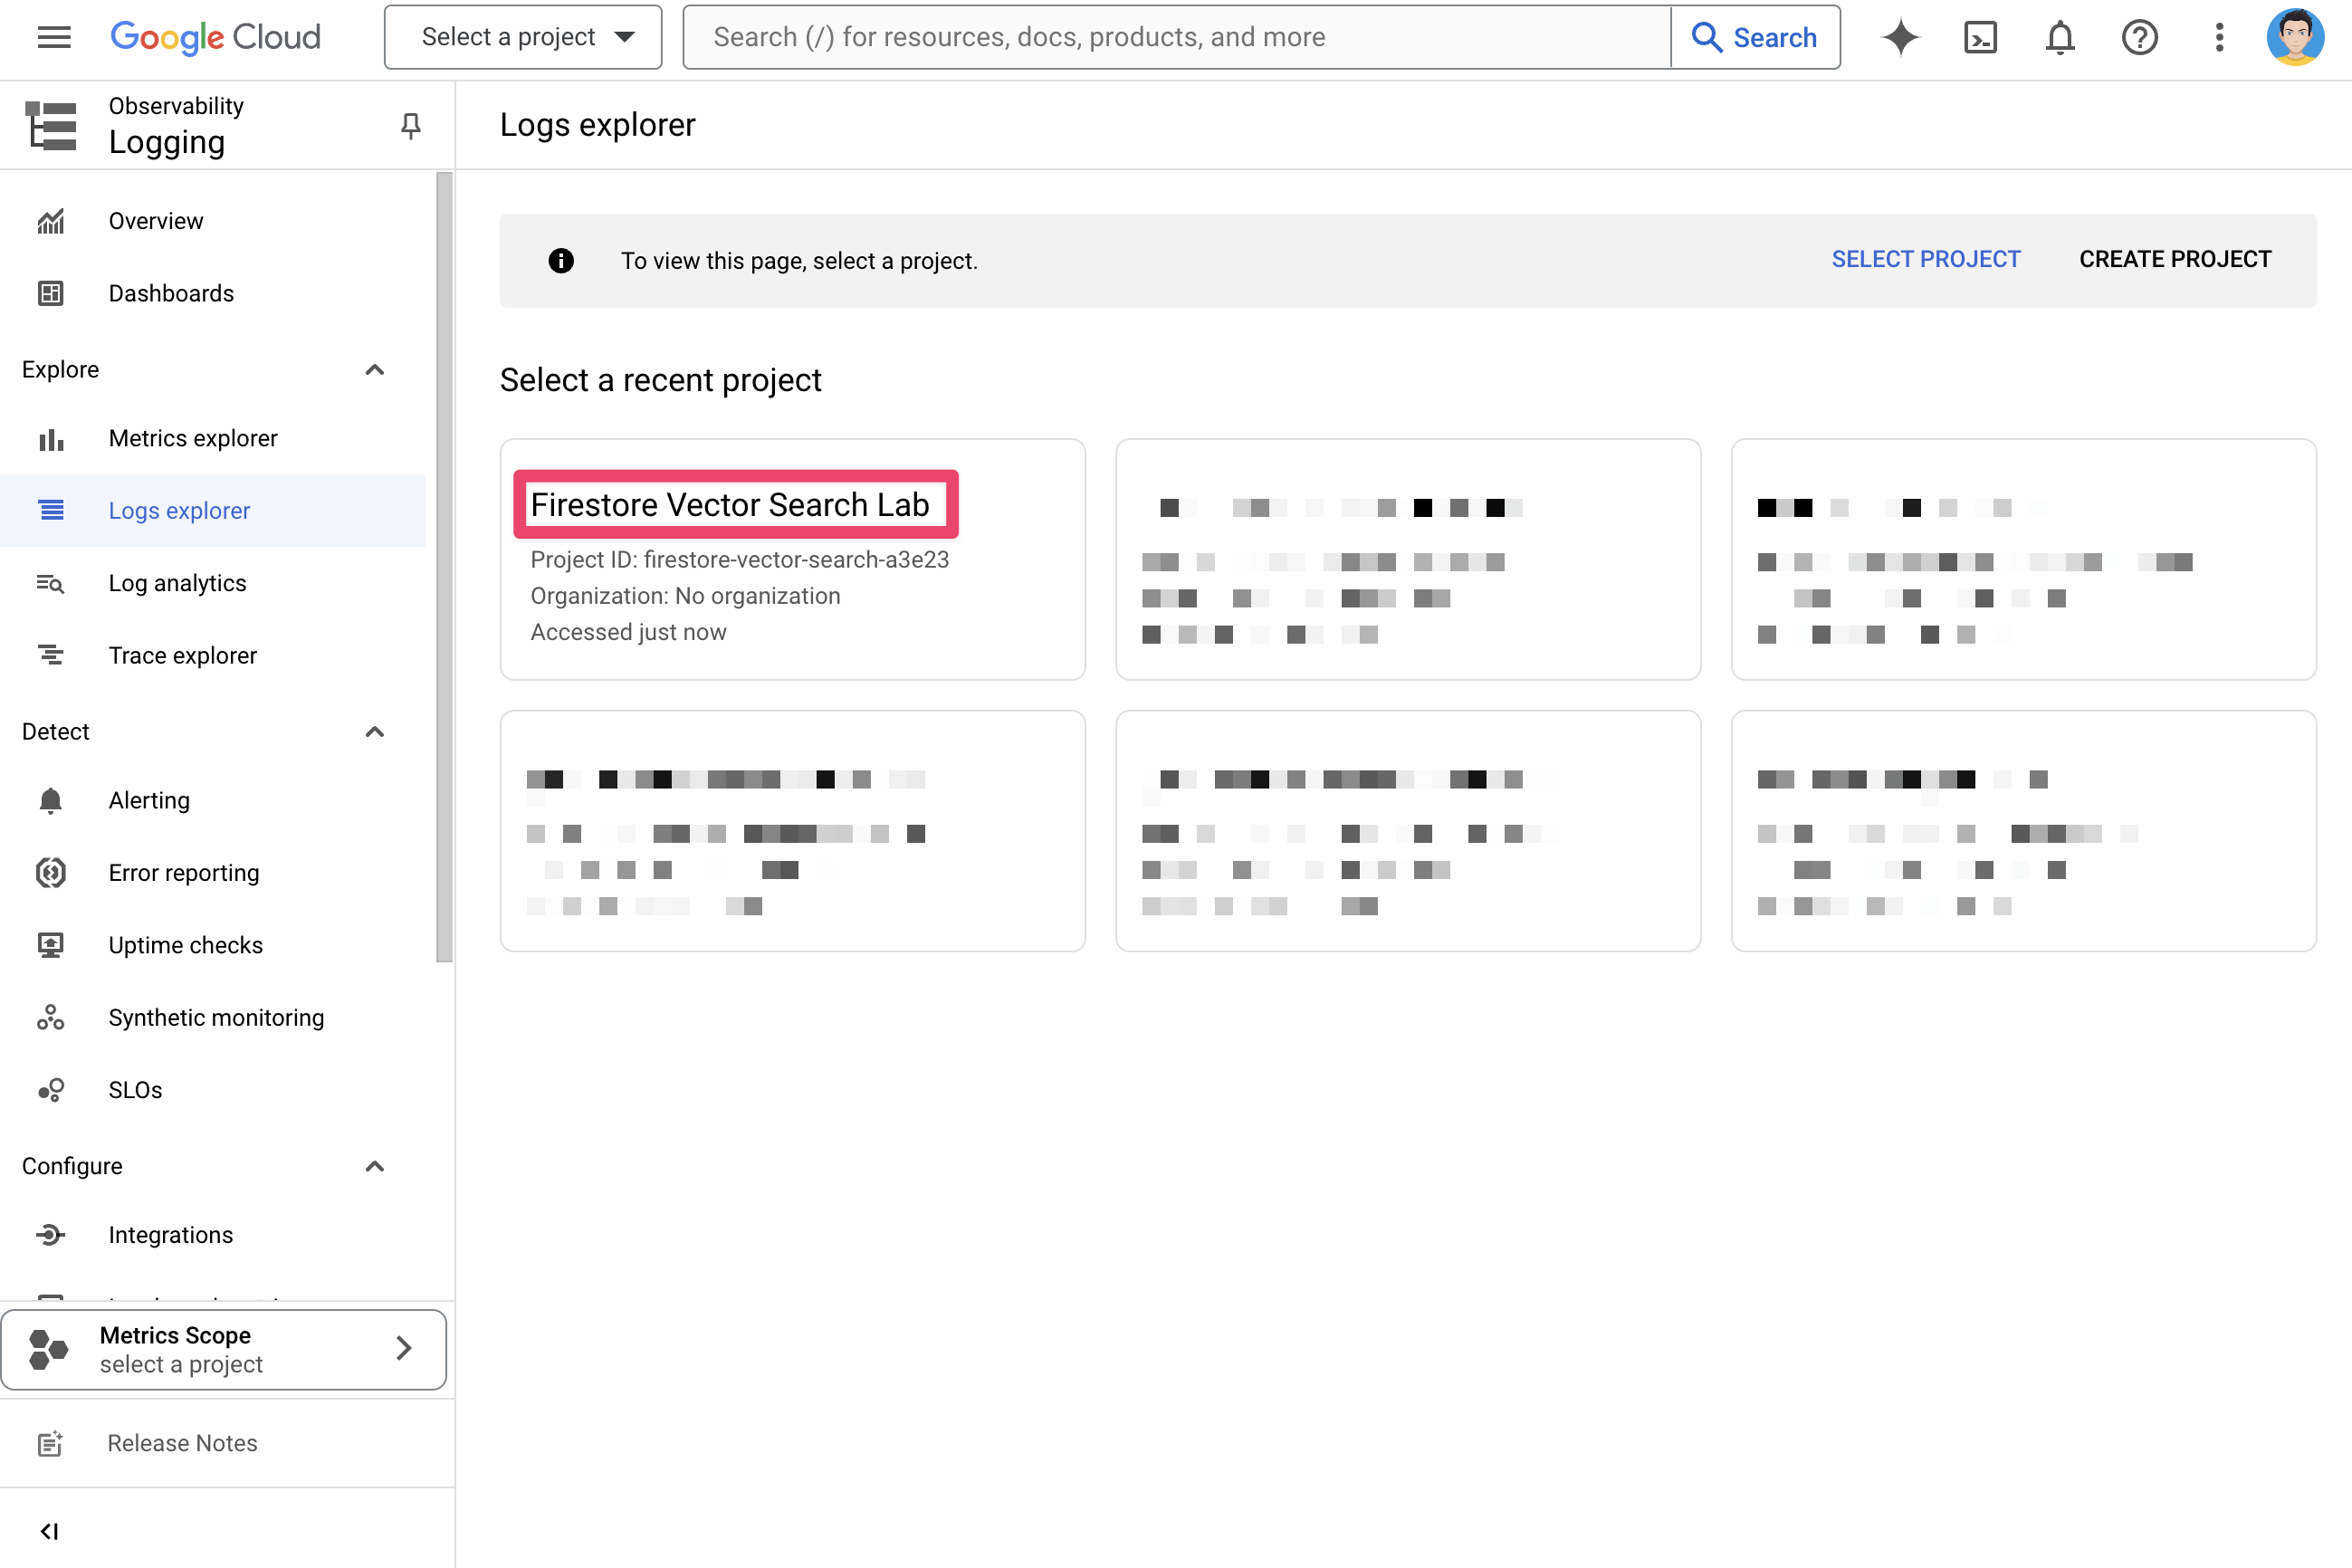Open Synthetic monitoring panel
The image size is (2352, 1568).
pyautogui.click(x=214, y=1017)
